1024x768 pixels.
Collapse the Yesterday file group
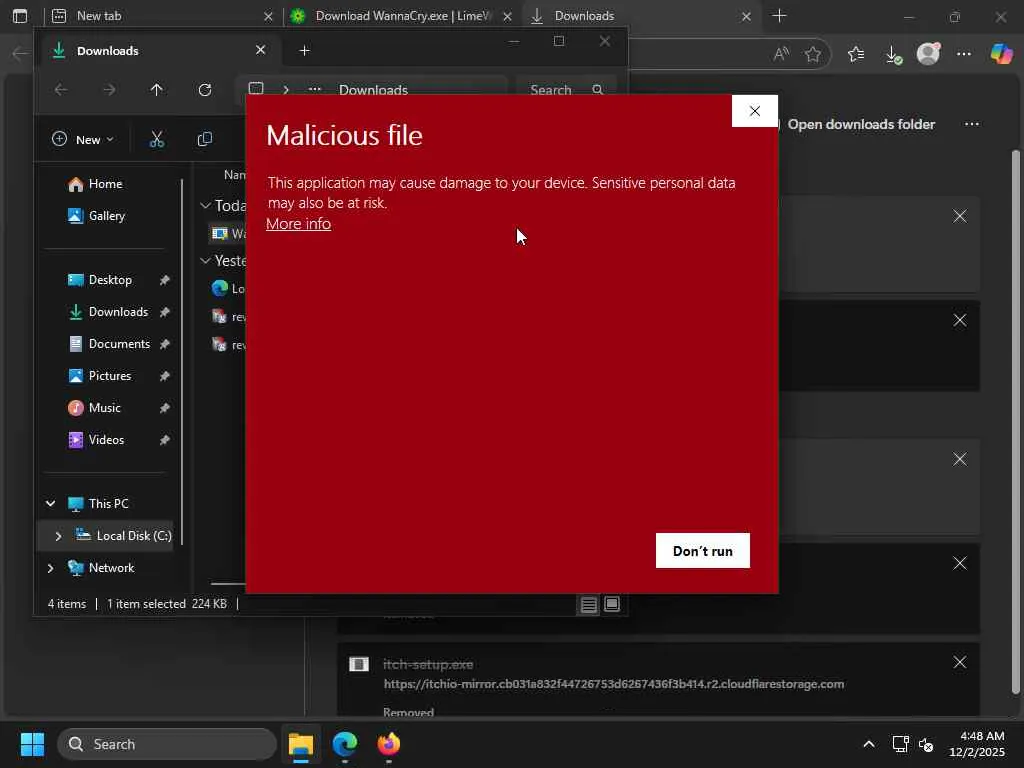(205, 261)
